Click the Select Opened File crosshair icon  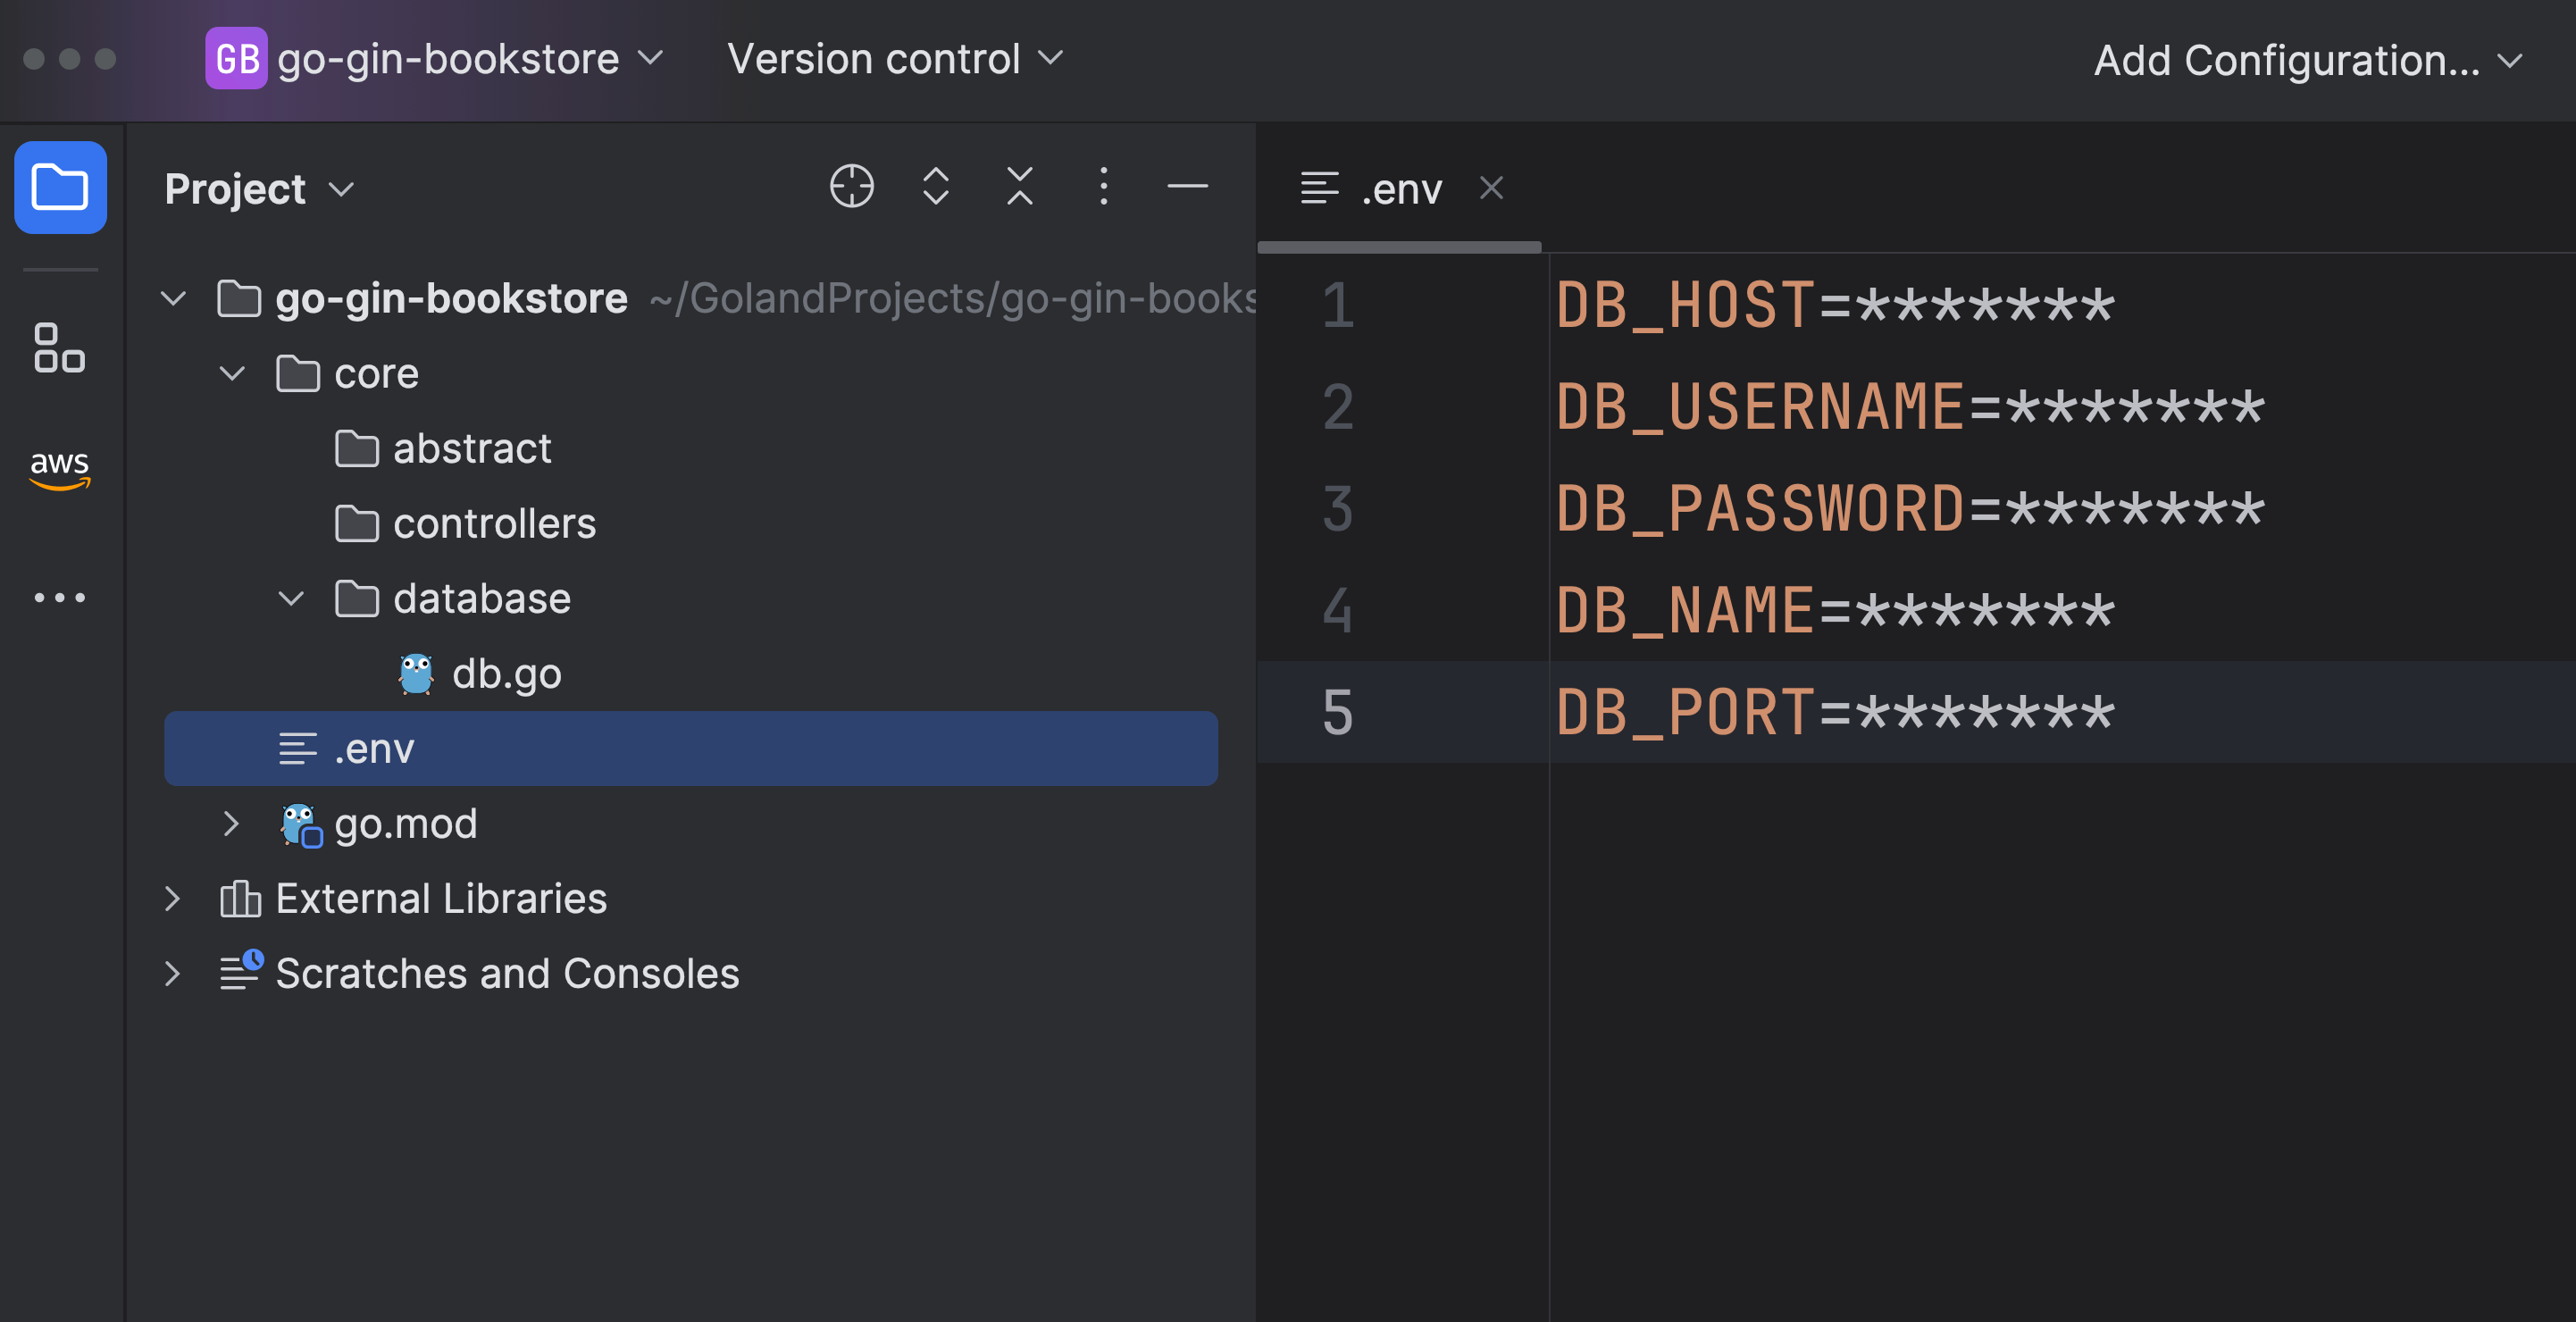(x=851, y=186)
